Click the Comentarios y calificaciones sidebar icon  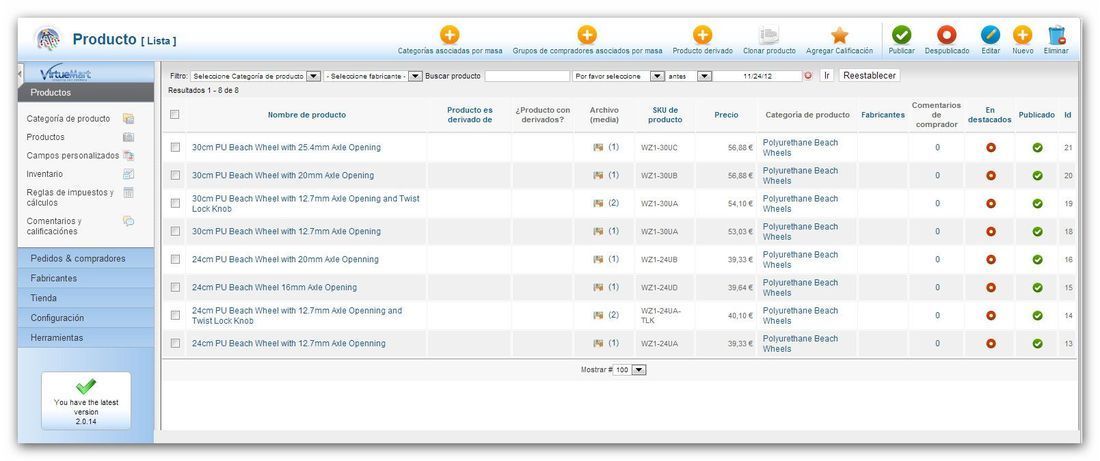tap(128, 220)
